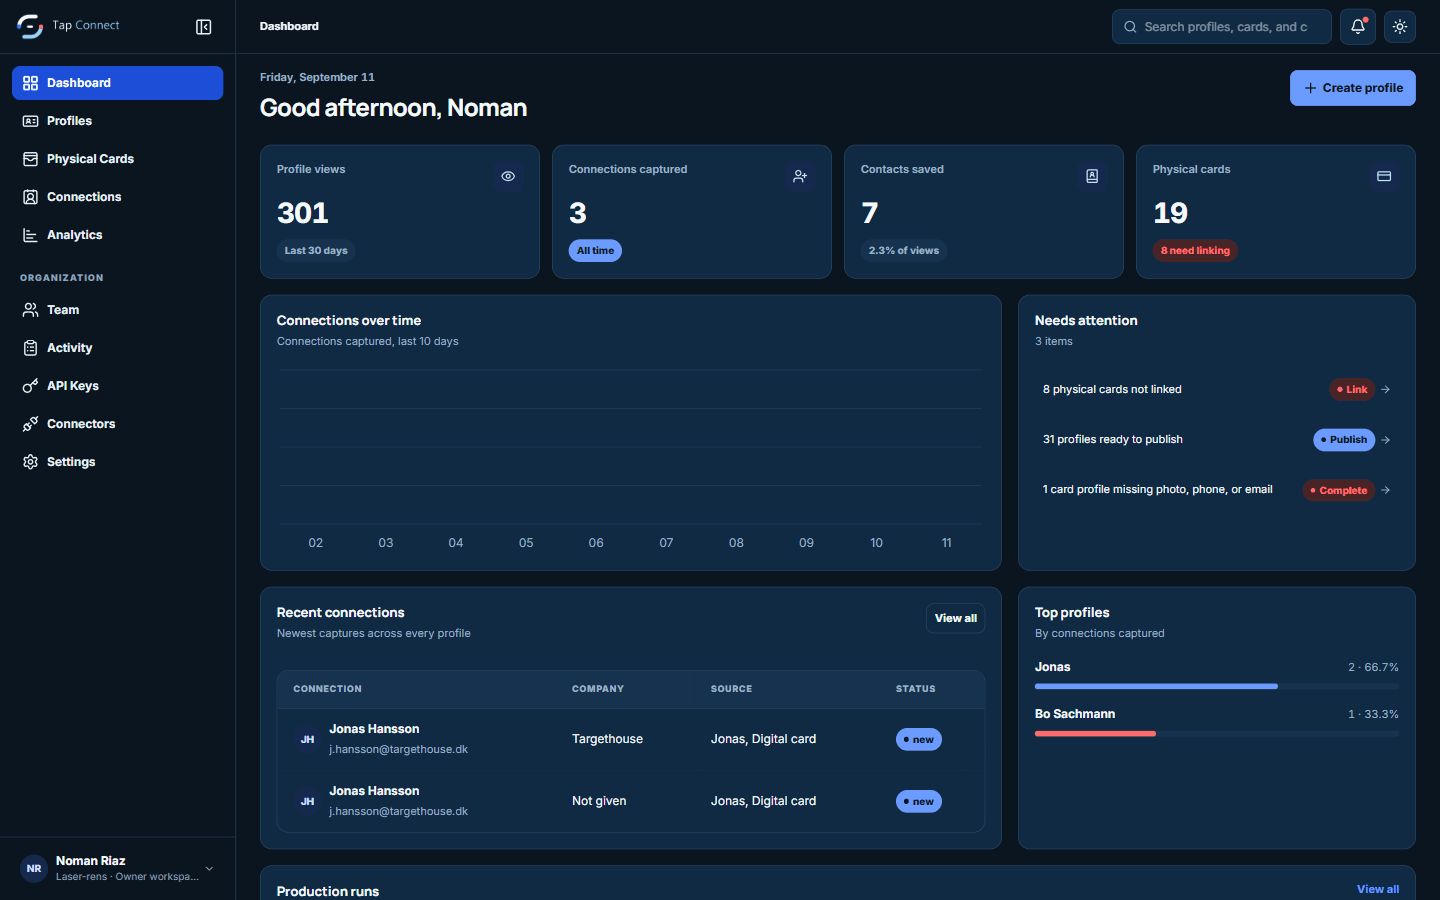Click chart axis label 06
1440x900 pixels.
596,543
